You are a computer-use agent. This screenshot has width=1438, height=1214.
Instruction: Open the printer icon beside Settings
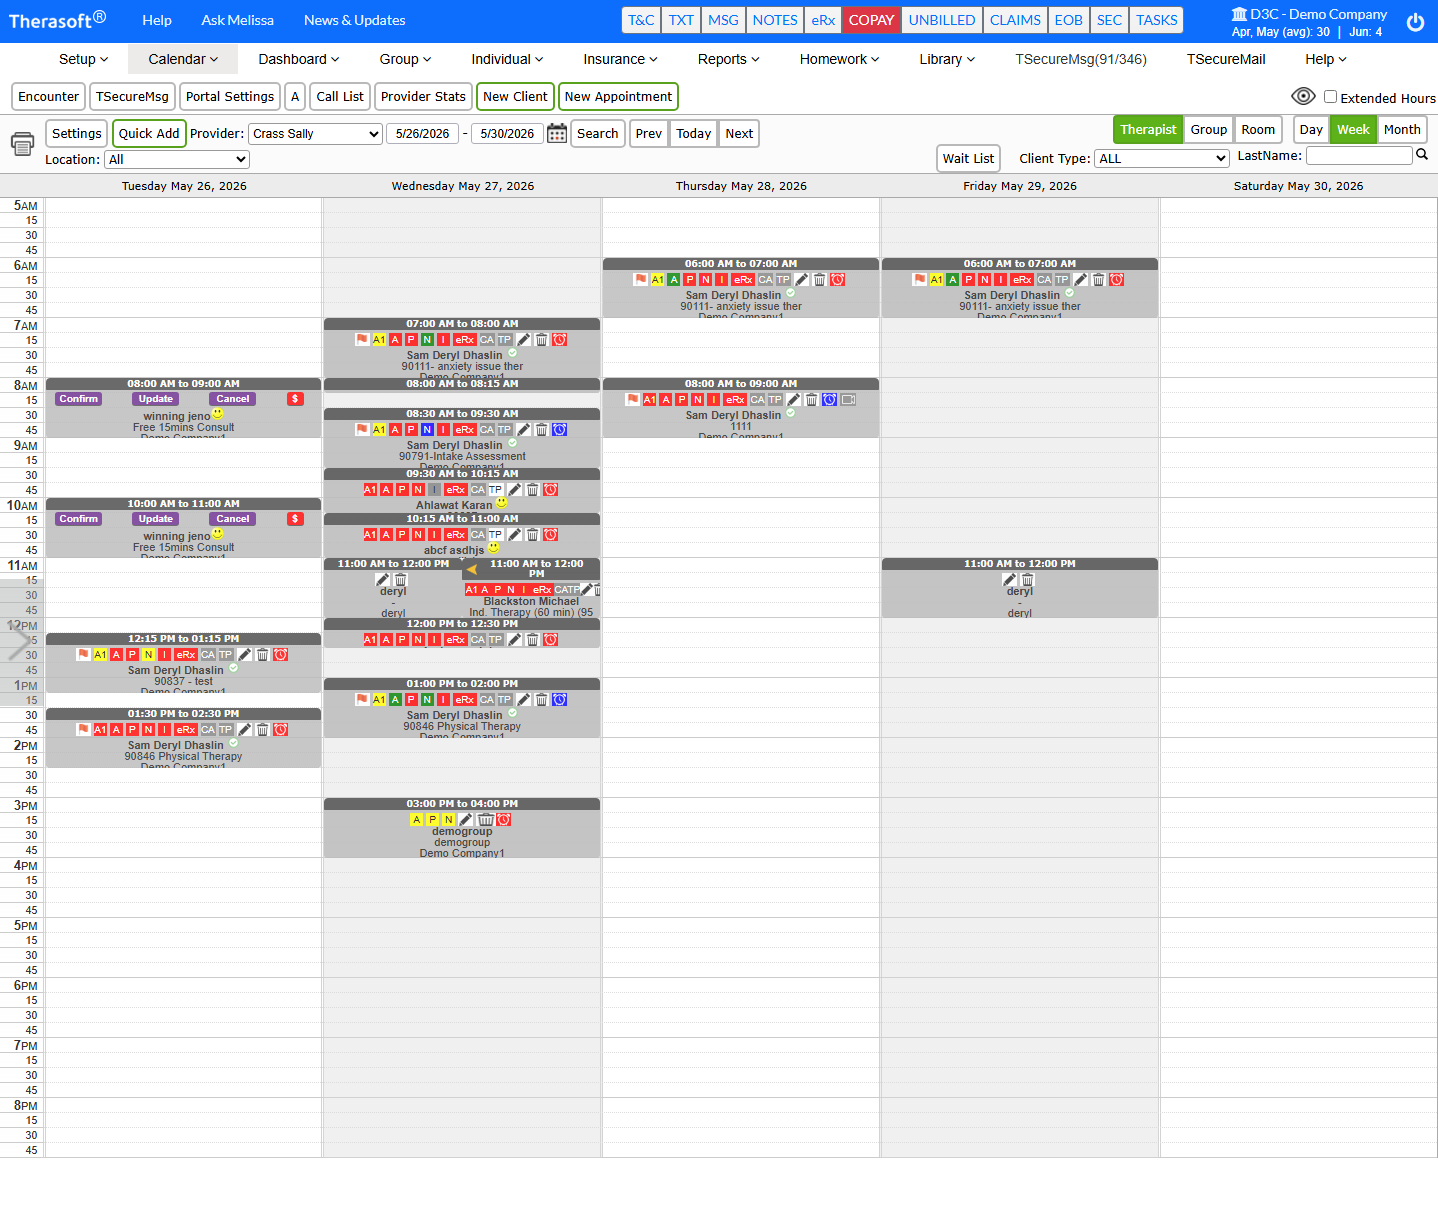click(x=22, y=143)
